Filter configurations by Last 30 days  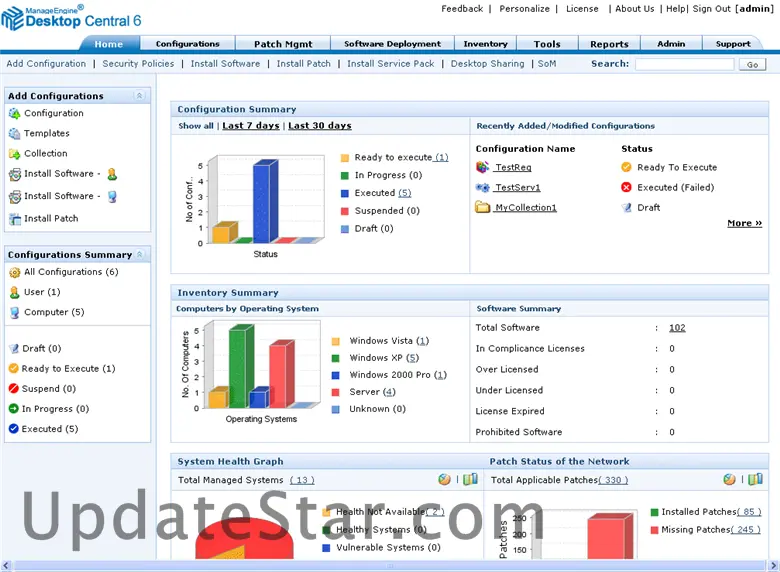320,126
